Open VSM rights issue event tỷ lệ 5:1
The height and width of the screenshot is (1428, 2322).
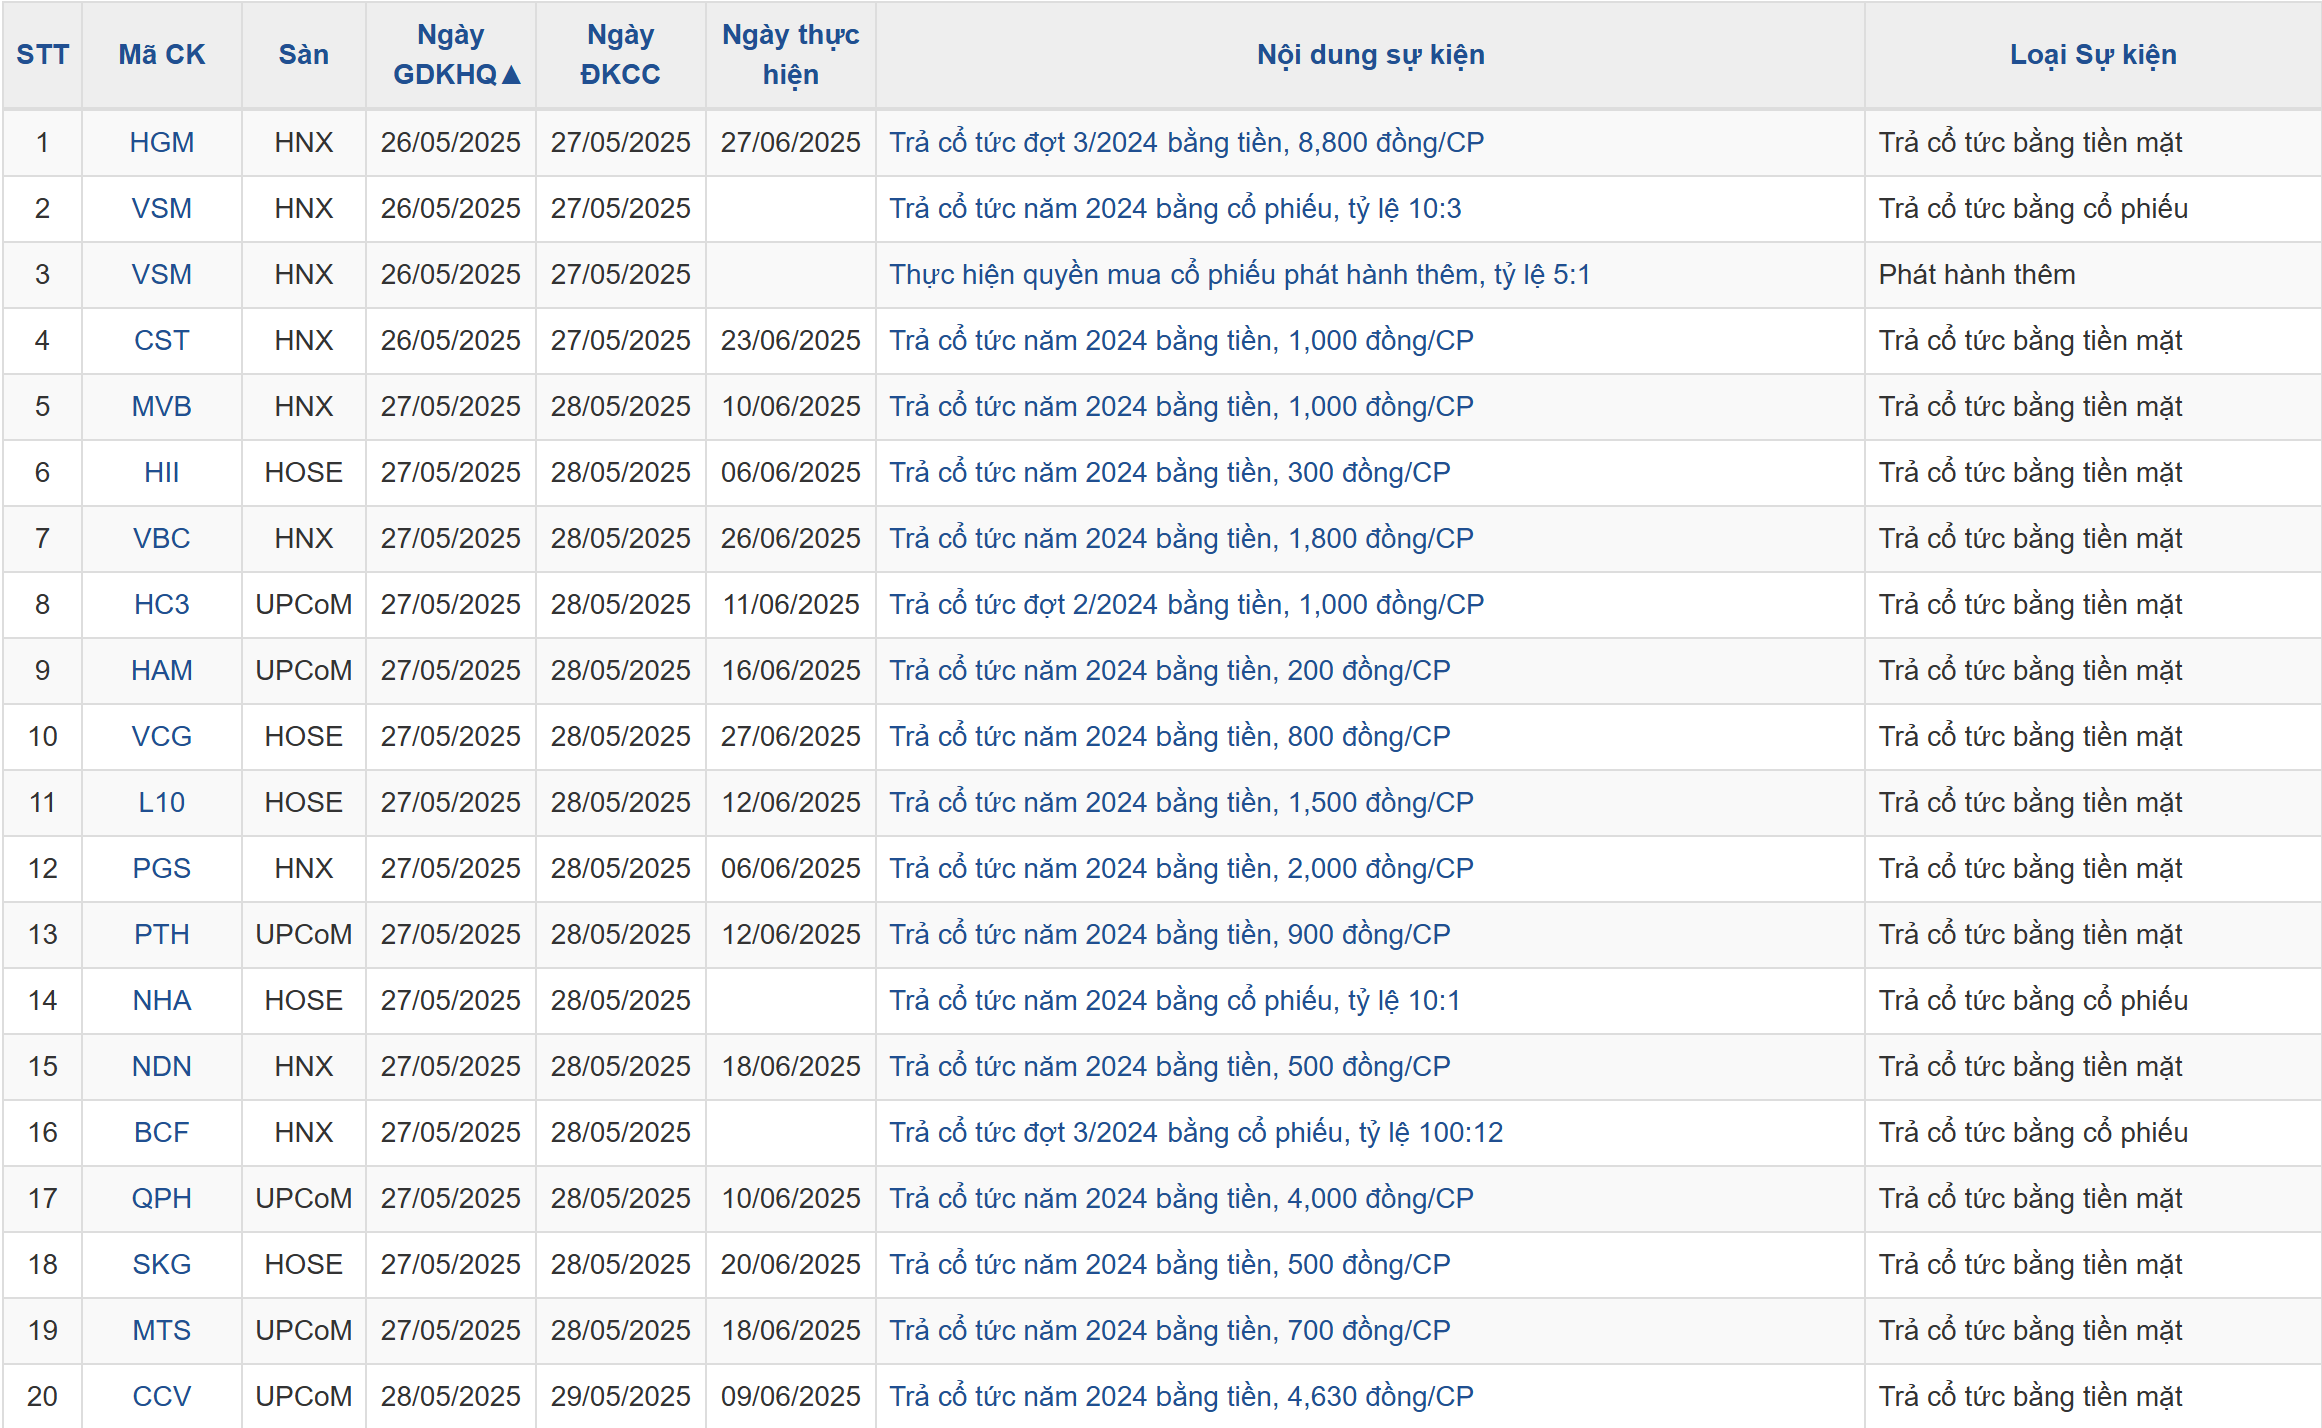click(x=1240, y=275)
